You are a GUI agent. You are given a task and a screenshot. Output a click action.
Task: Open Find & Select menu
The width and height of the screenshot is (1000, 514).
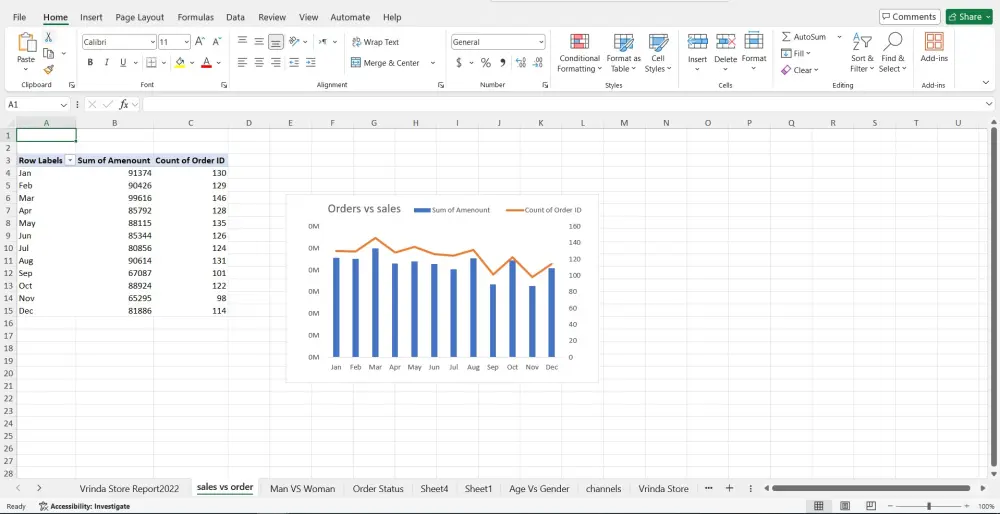point(893,53)
